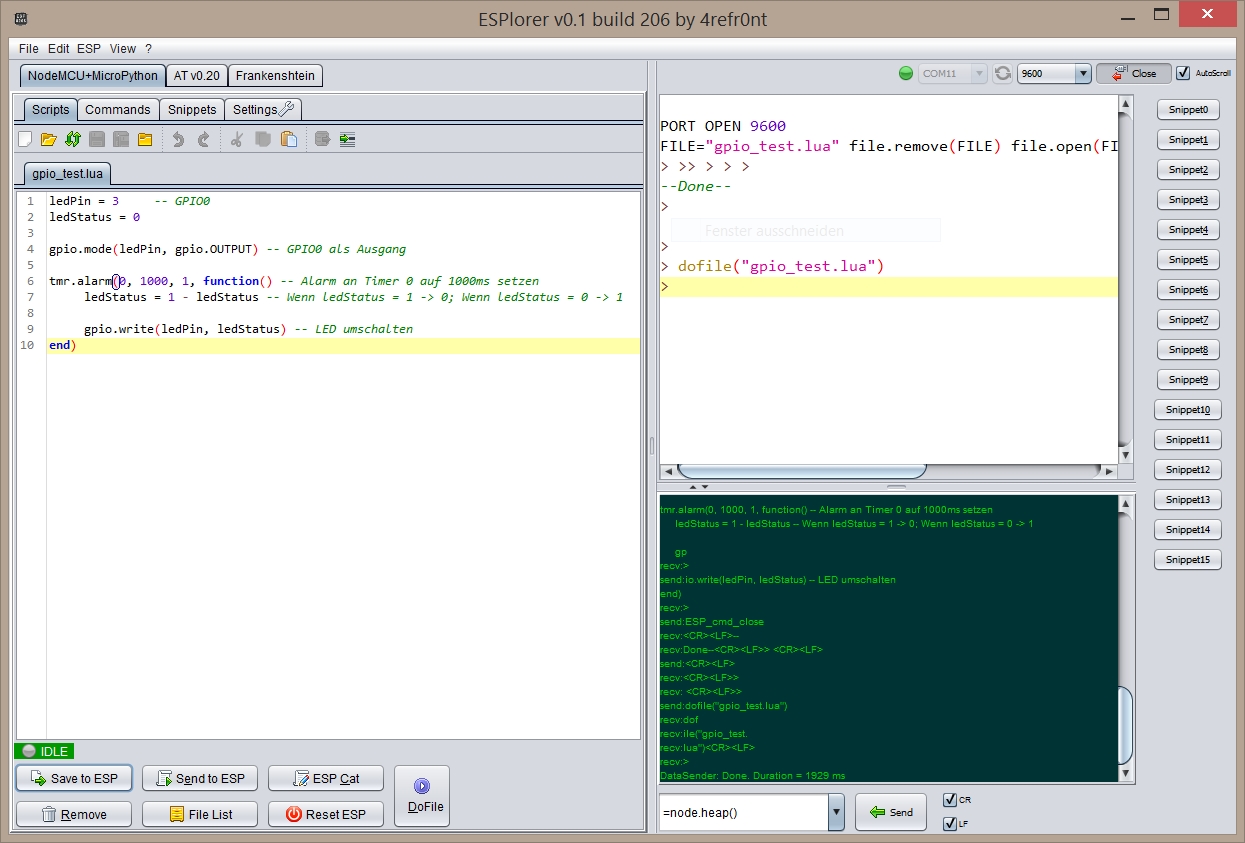Click the ESPlorer app icon in title bar

click(x=22, y=18)
